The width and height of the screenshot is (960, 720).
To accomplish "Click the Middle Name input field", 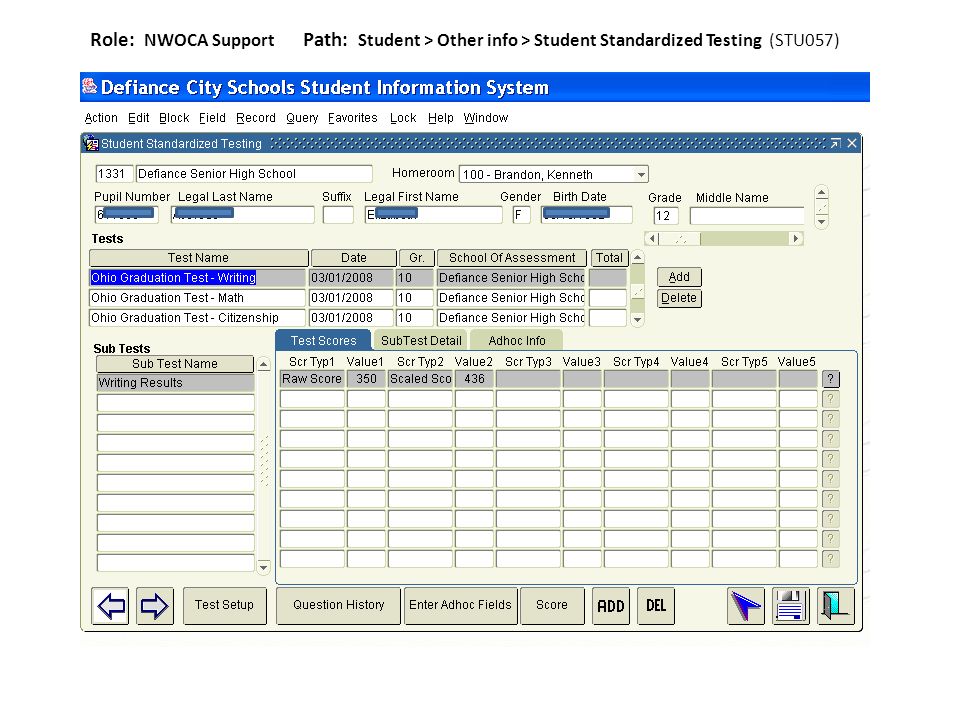I will (747, 216).
